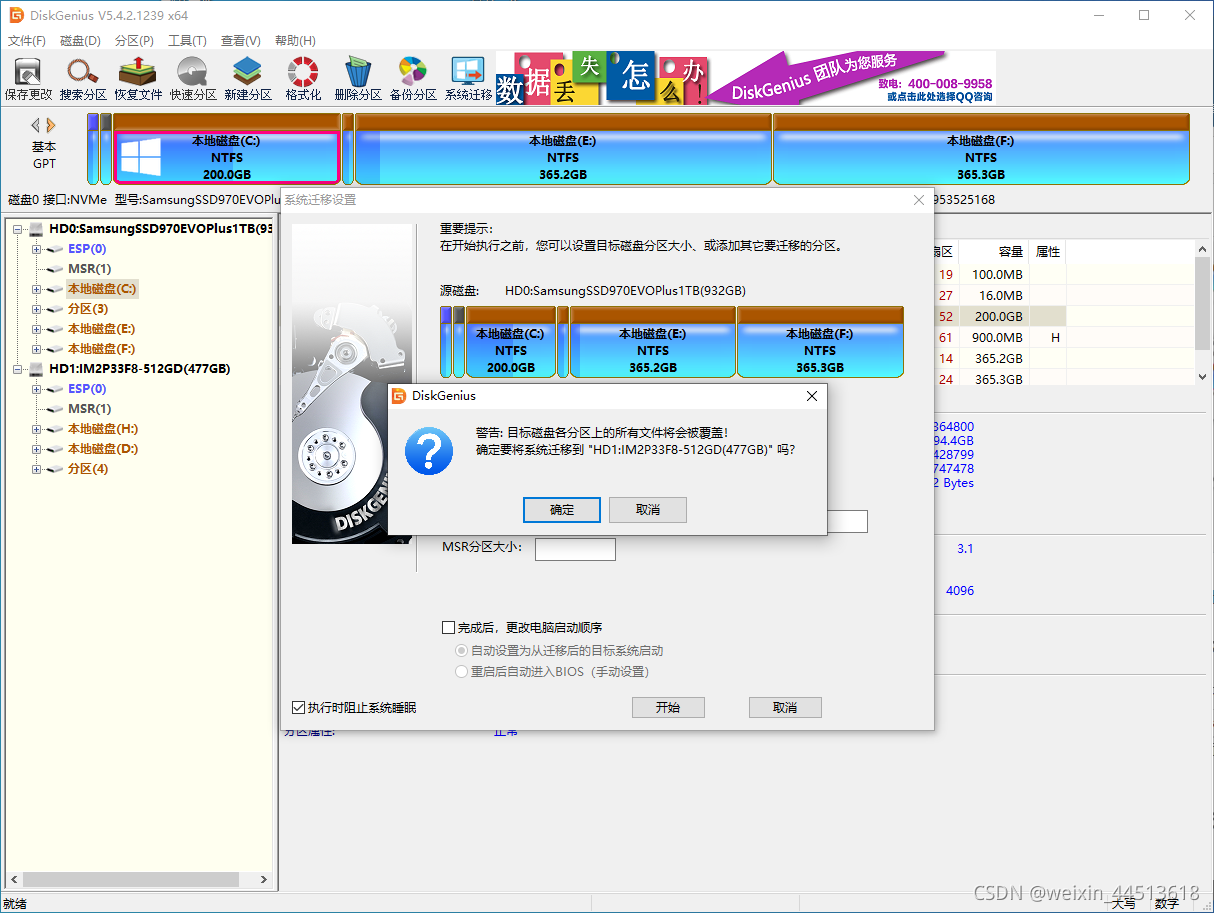Image resolution: width=1214 pixels, height=913 pixels.
Task: Select the Delete Partition (删除分区) icon
Action: coord(358,79)
